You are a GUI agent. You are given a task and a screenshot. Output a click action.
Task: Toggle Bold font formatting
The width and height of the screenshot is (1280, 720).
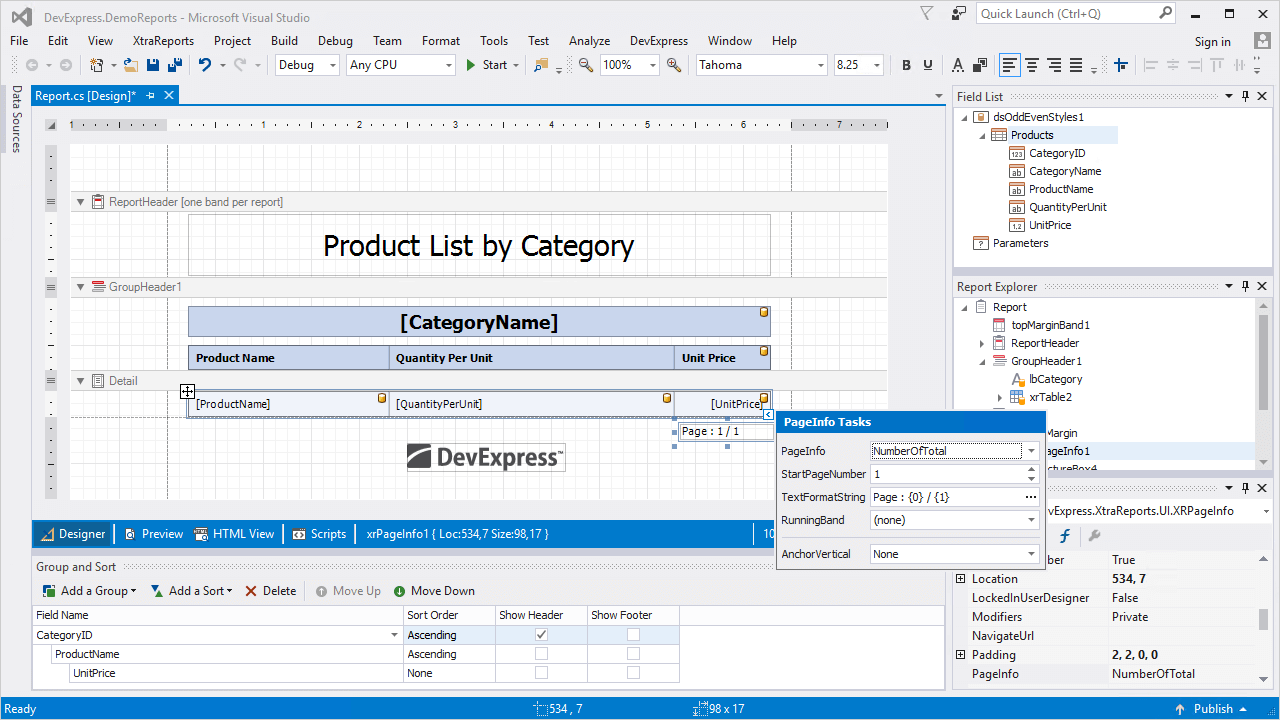[906, 65]
